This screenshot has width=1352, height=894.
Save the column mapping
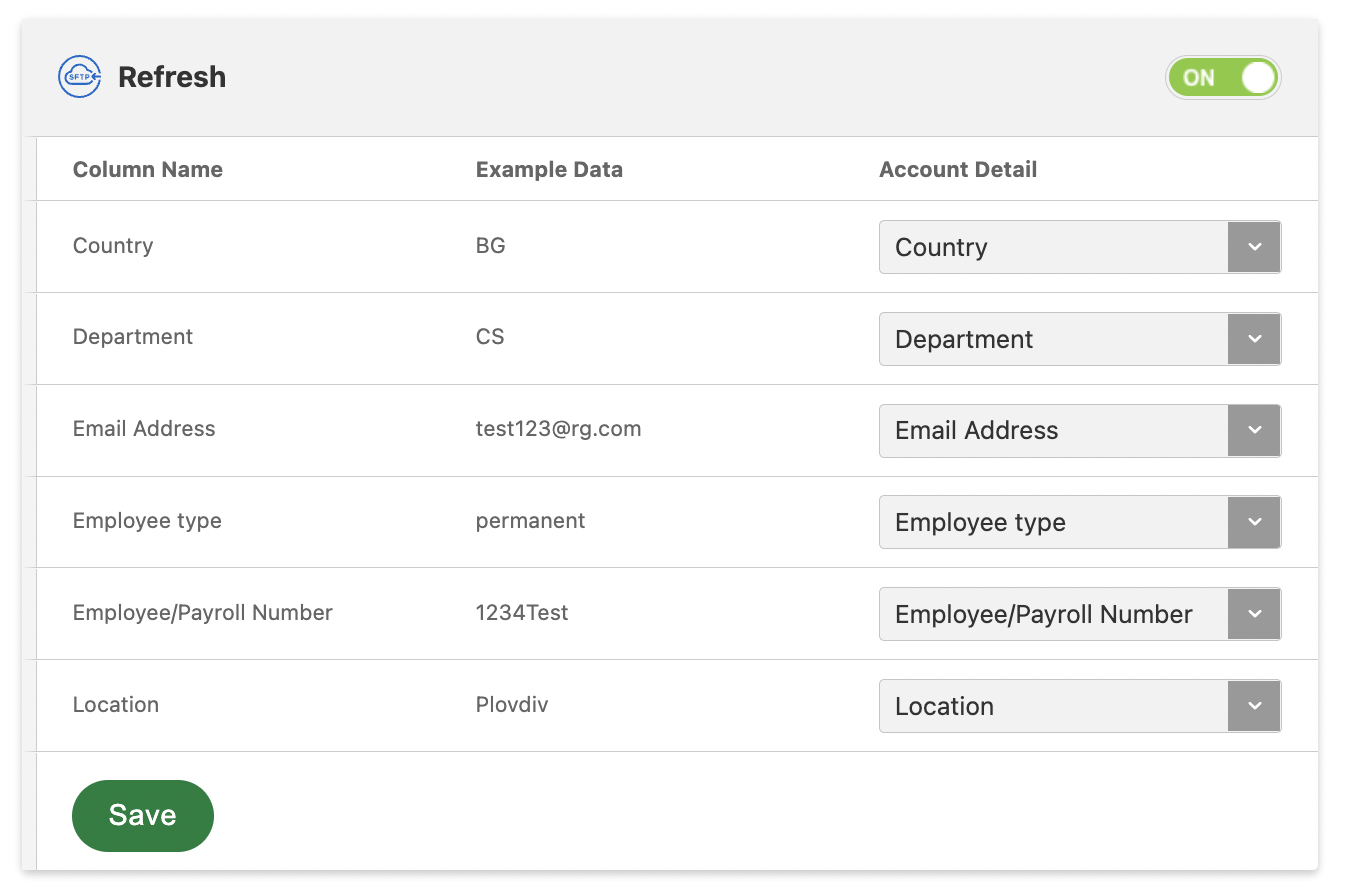click(143, 816)
